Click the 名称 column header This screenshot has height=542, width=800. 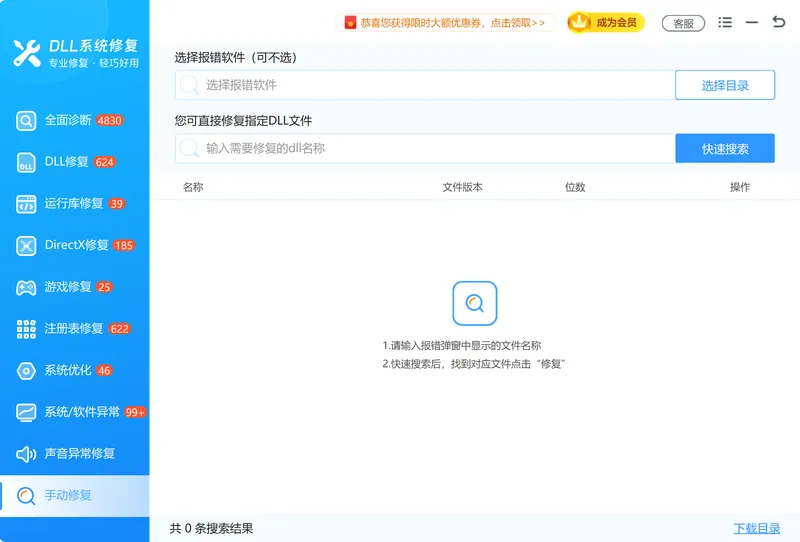(x=193, y=187)
